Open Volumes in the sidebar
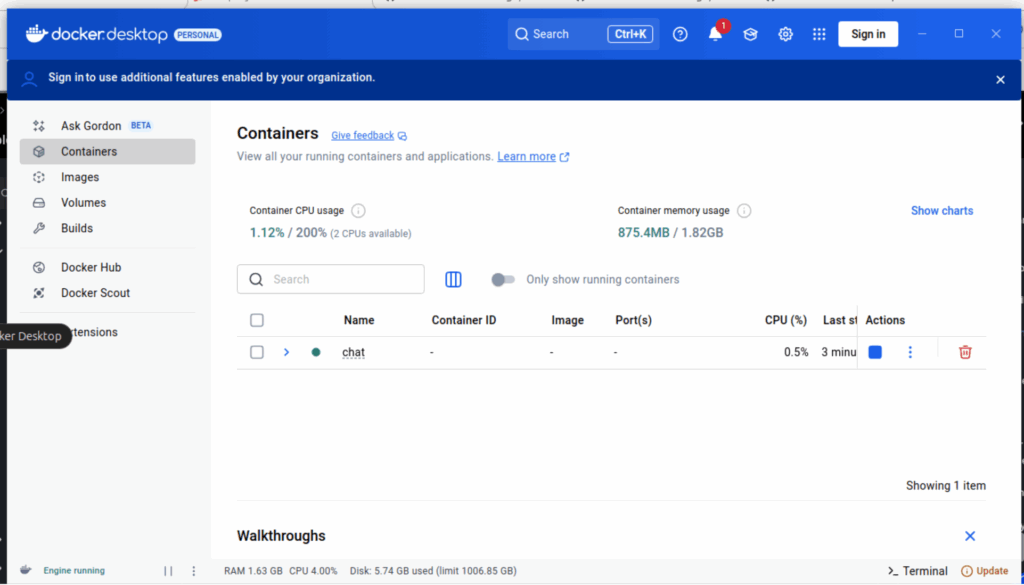This screenshot has height=585, width=1024. click(x=107, y=202)
